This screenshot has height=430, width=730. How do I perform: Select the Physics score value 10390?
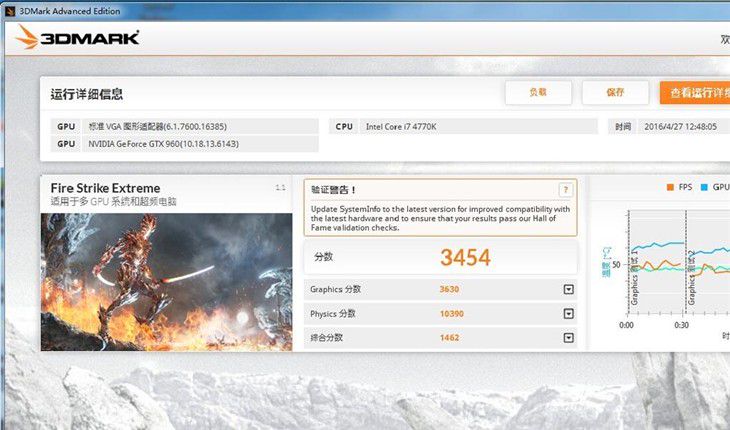click(452, 314)
